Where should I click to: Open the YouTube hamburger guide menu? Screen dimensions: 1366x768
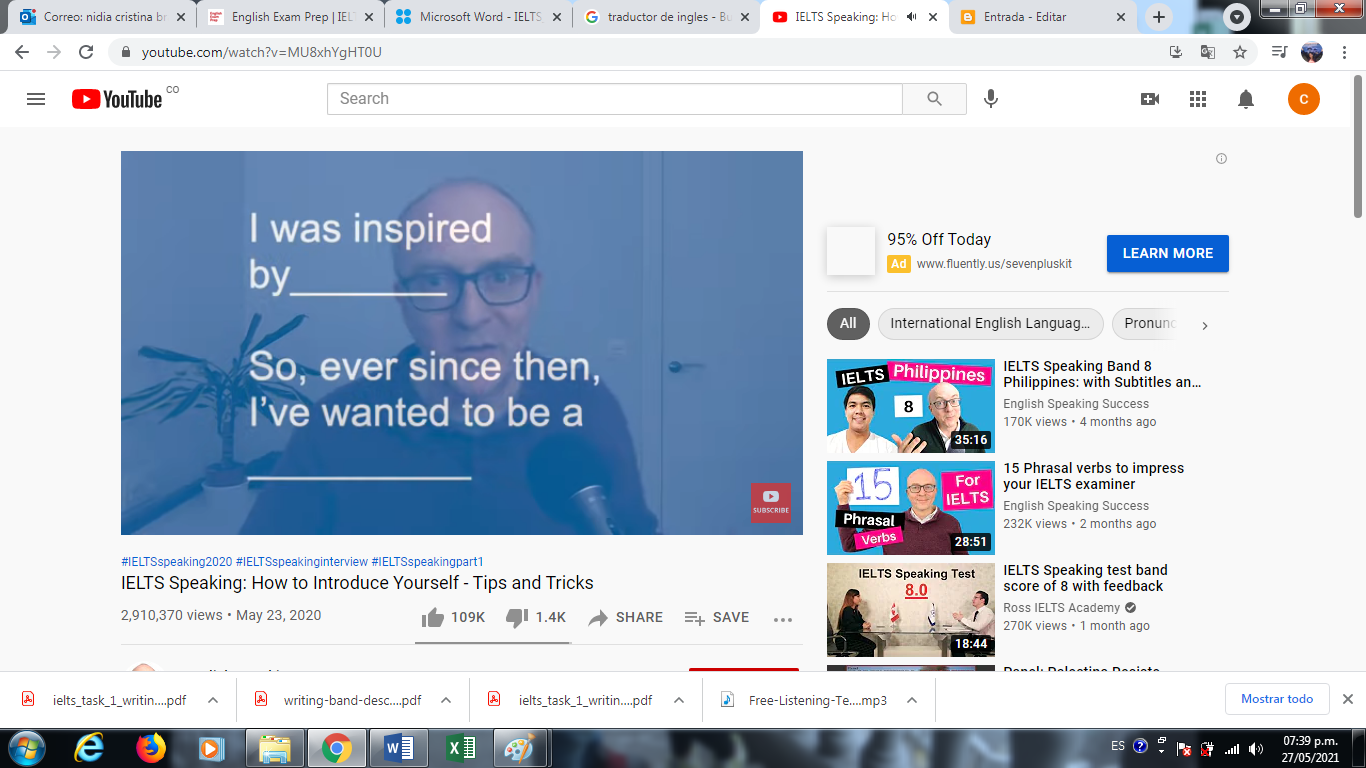36,99
